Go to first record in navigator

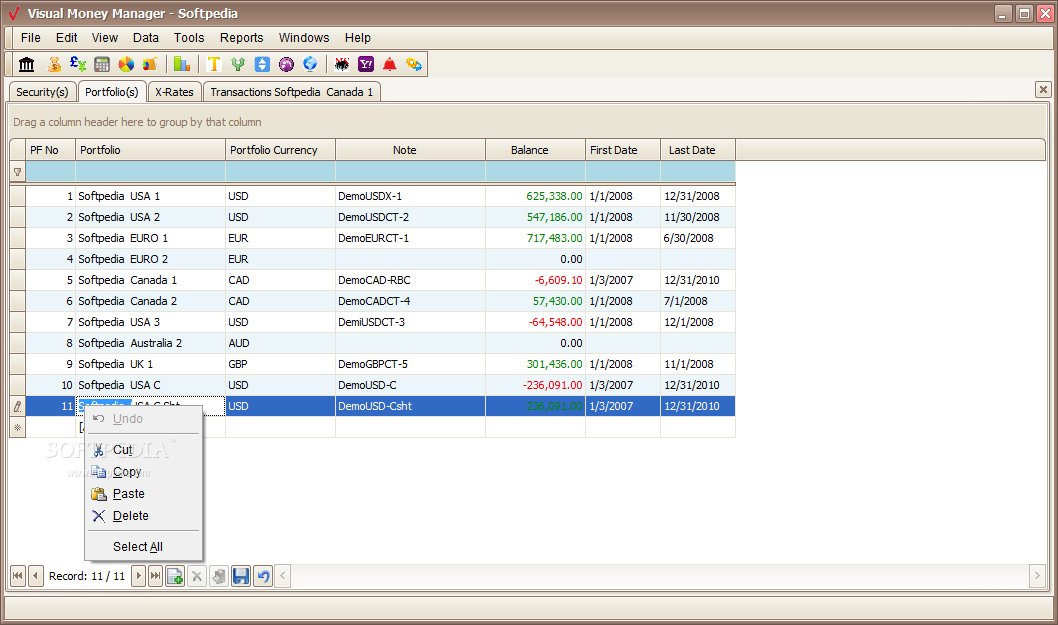tap(18, 576)
